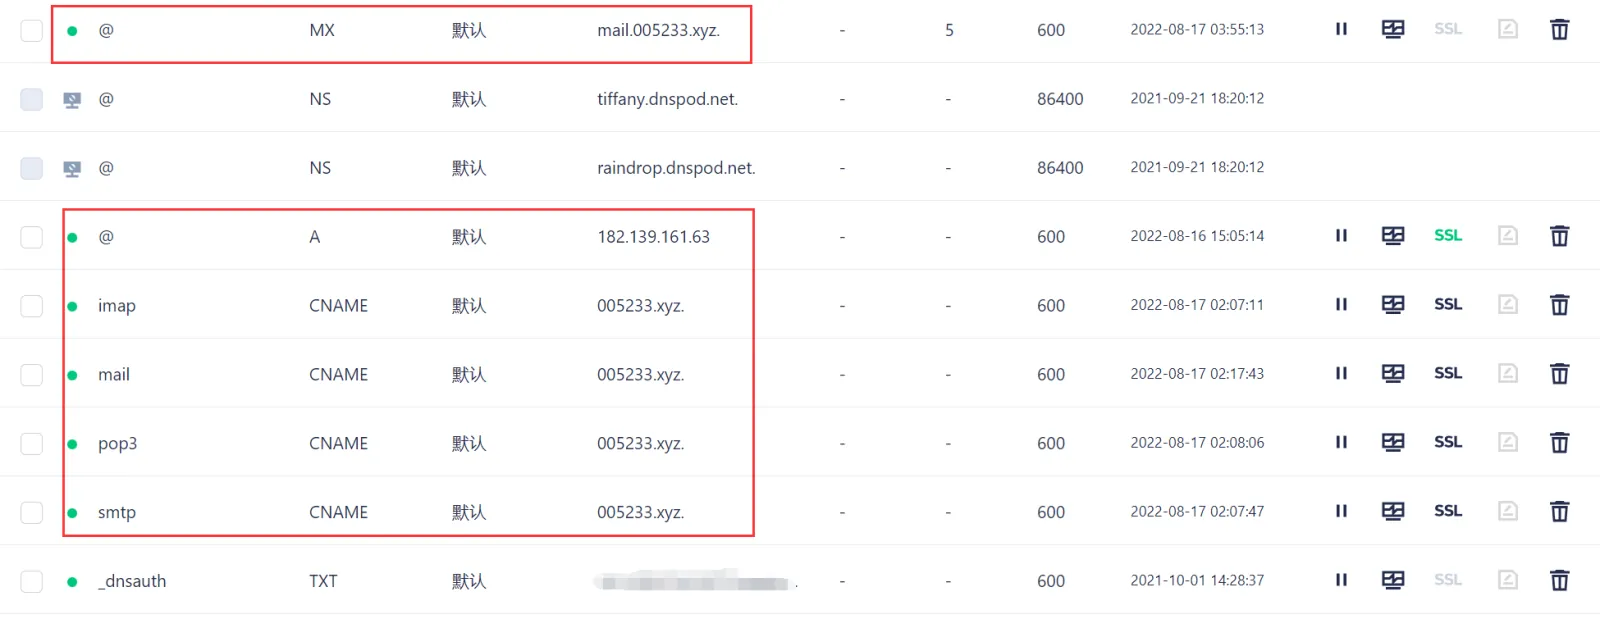Click SSL icon on the smtp row

(x=1448, y=510)
